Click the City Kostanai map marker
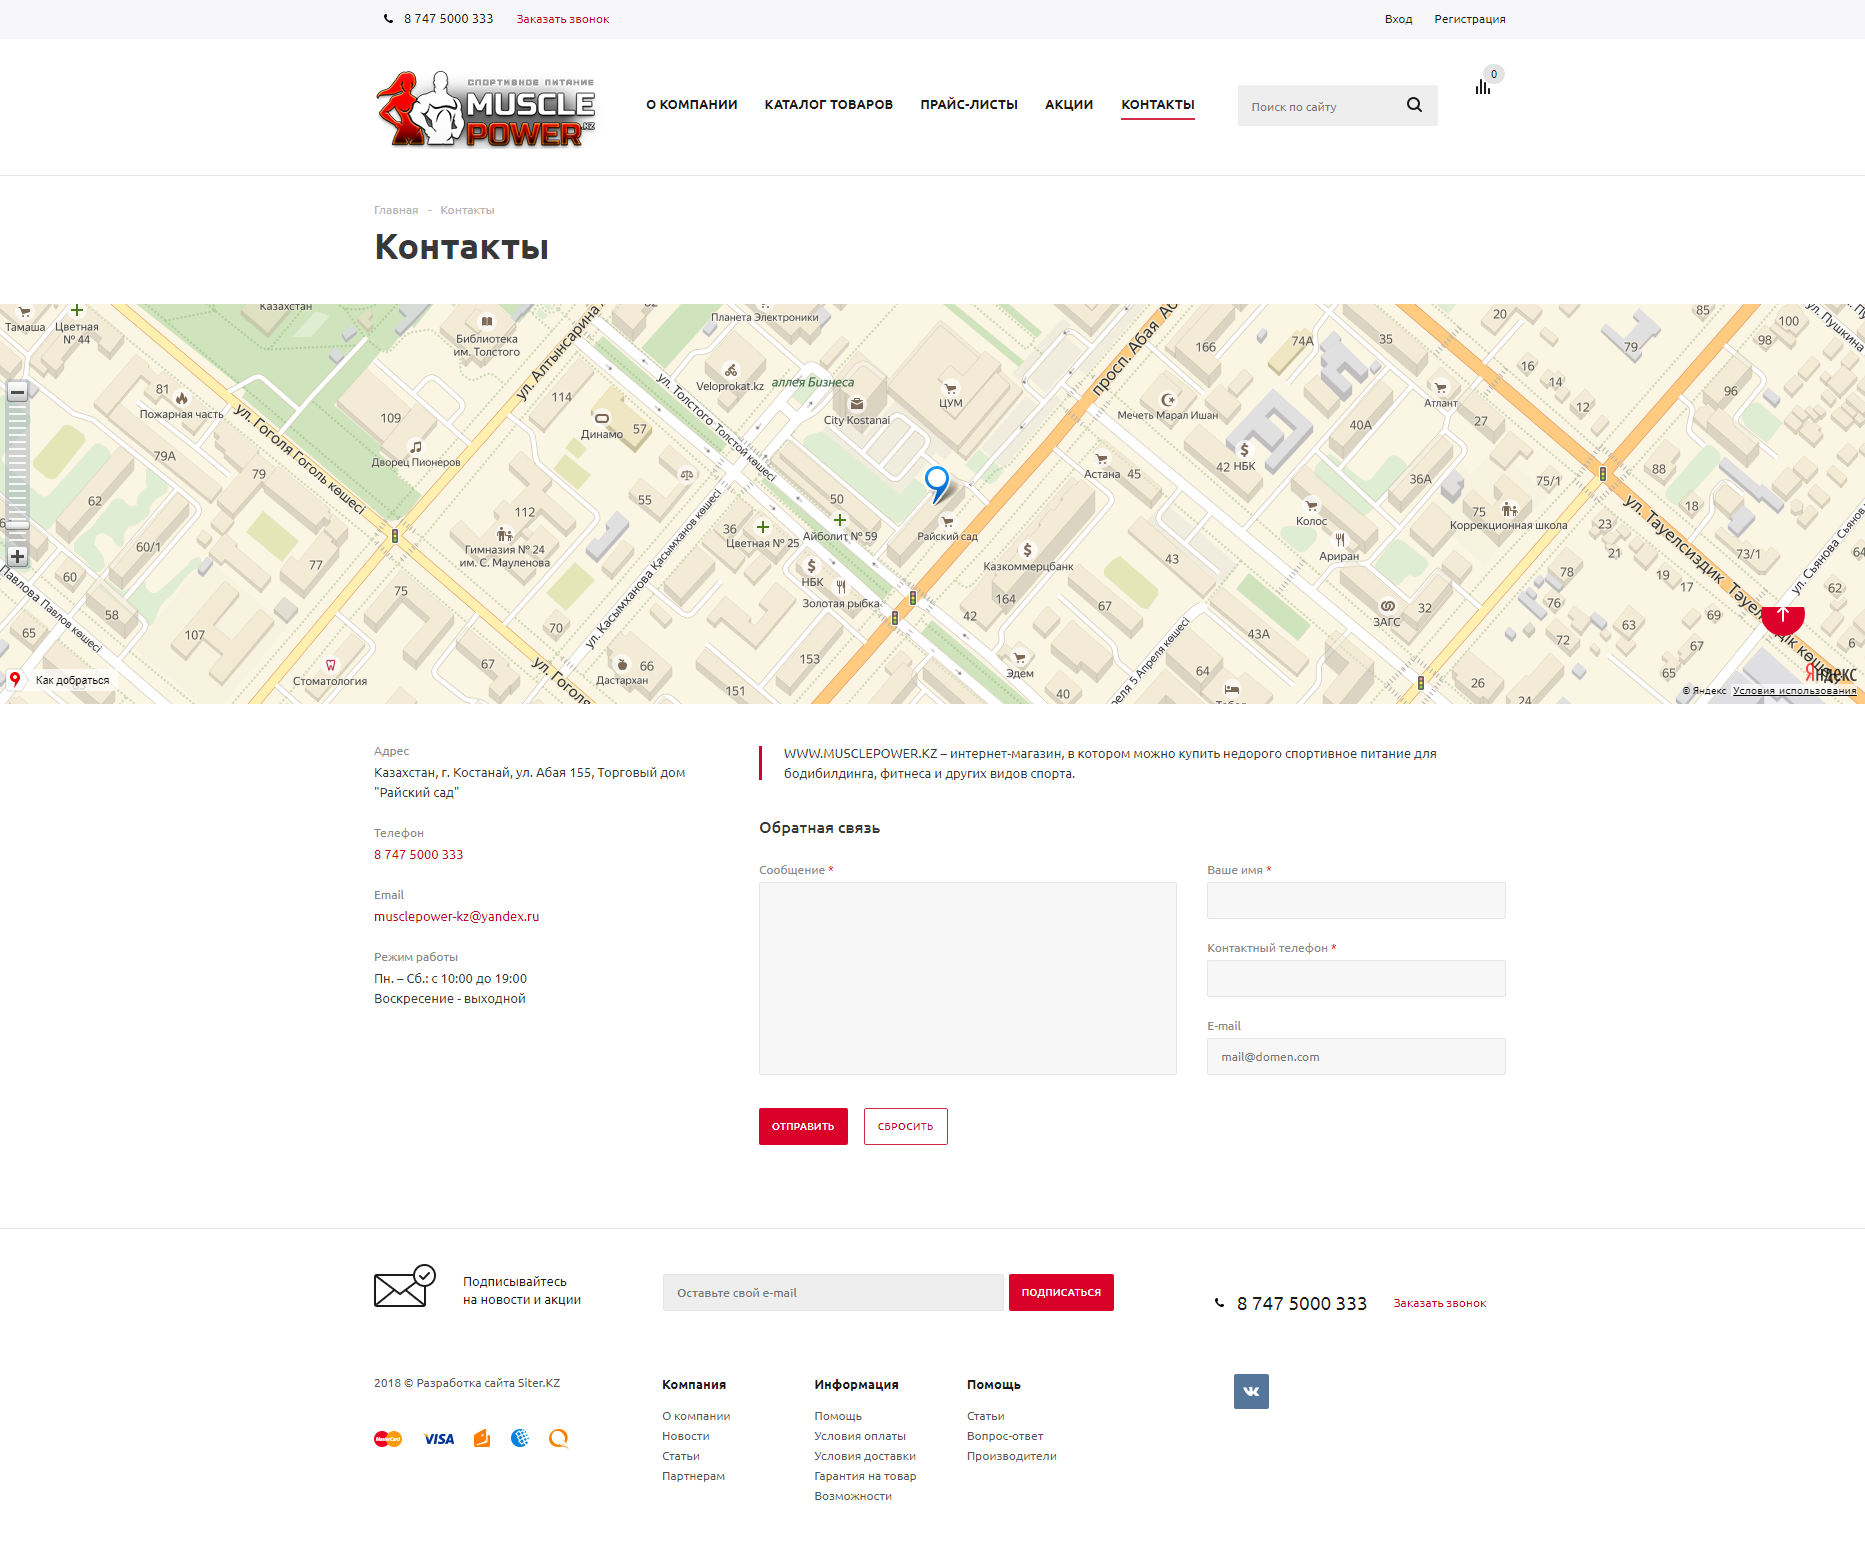This screenshot has height=1550, width=1865. (x=857, y=404)
